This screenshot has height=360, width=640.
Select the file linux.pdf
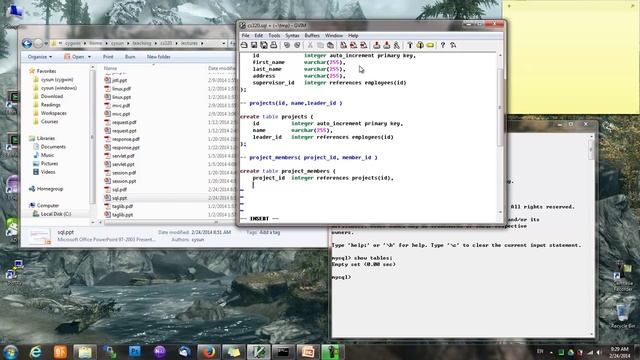coord(121,89)
